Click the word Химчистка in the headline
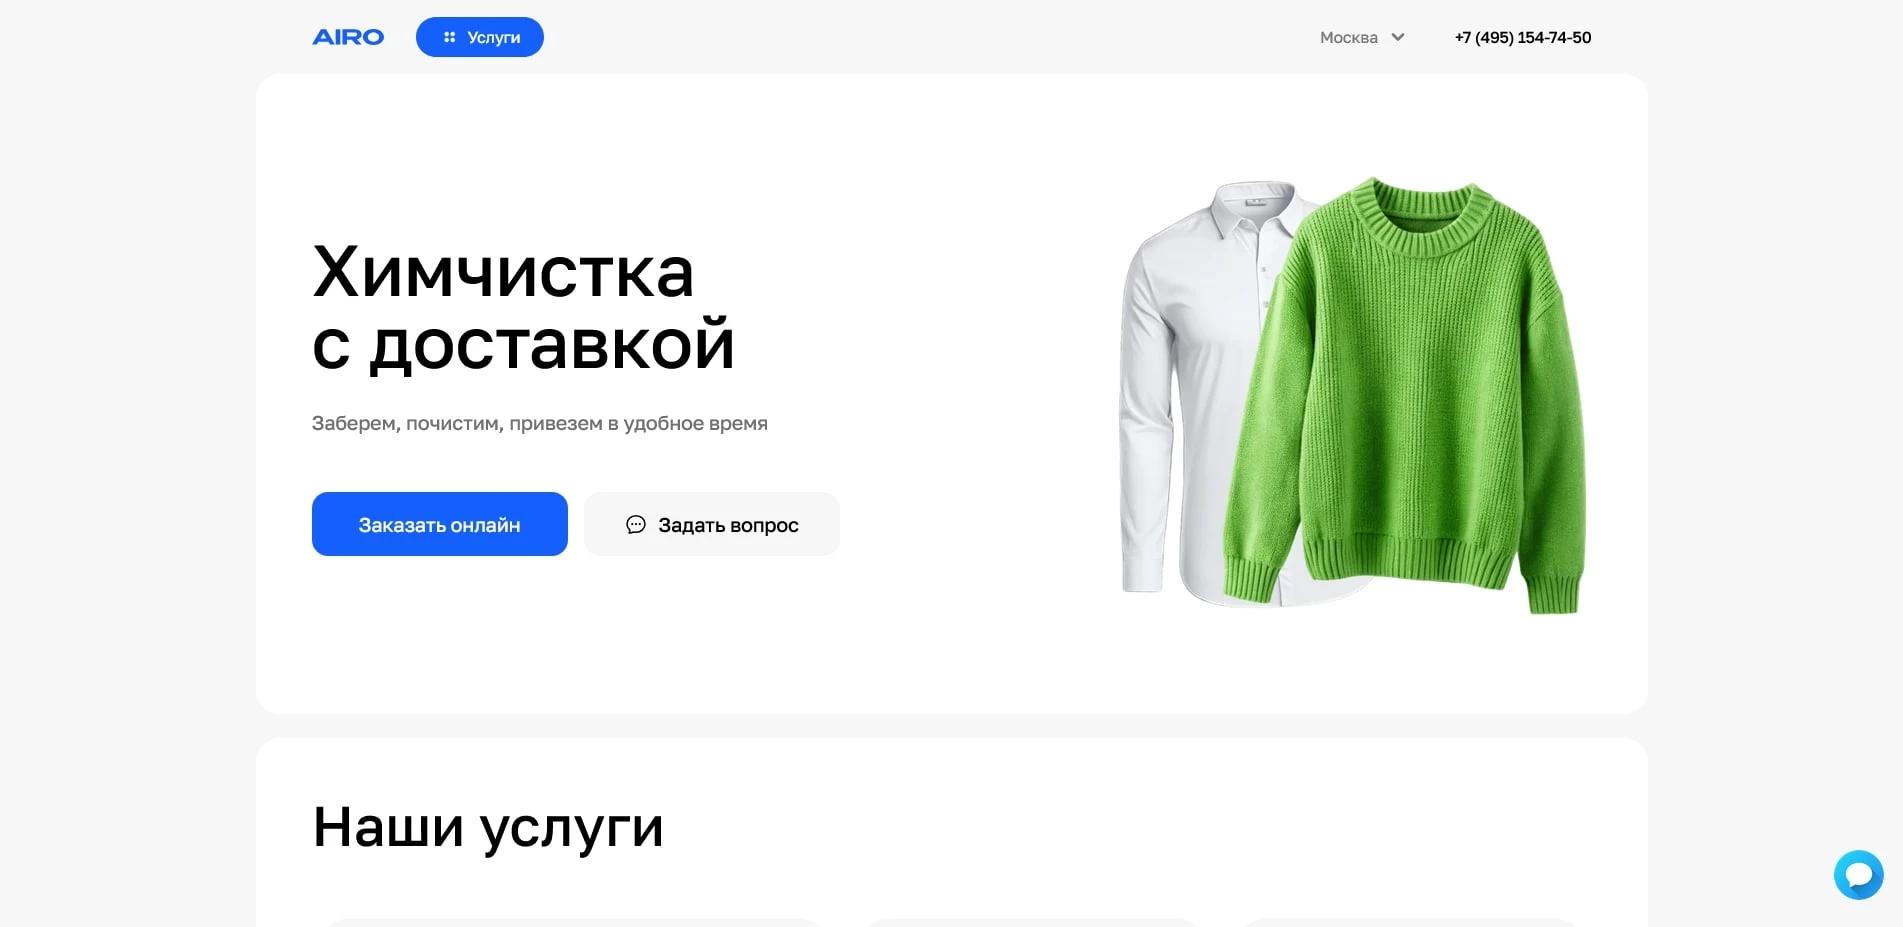The height and width of the screenshot is (927, 1903). [x=503, y=272]
